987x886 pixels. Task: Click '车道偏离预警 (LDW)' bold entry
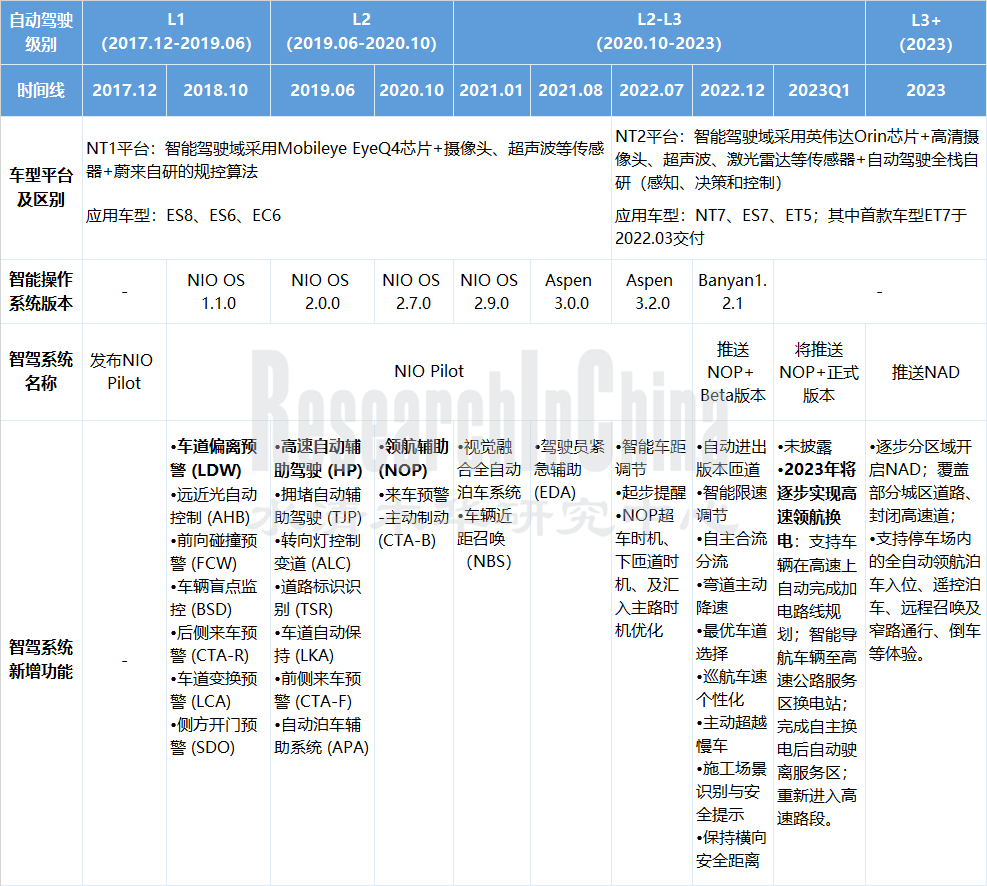point(213,459)
